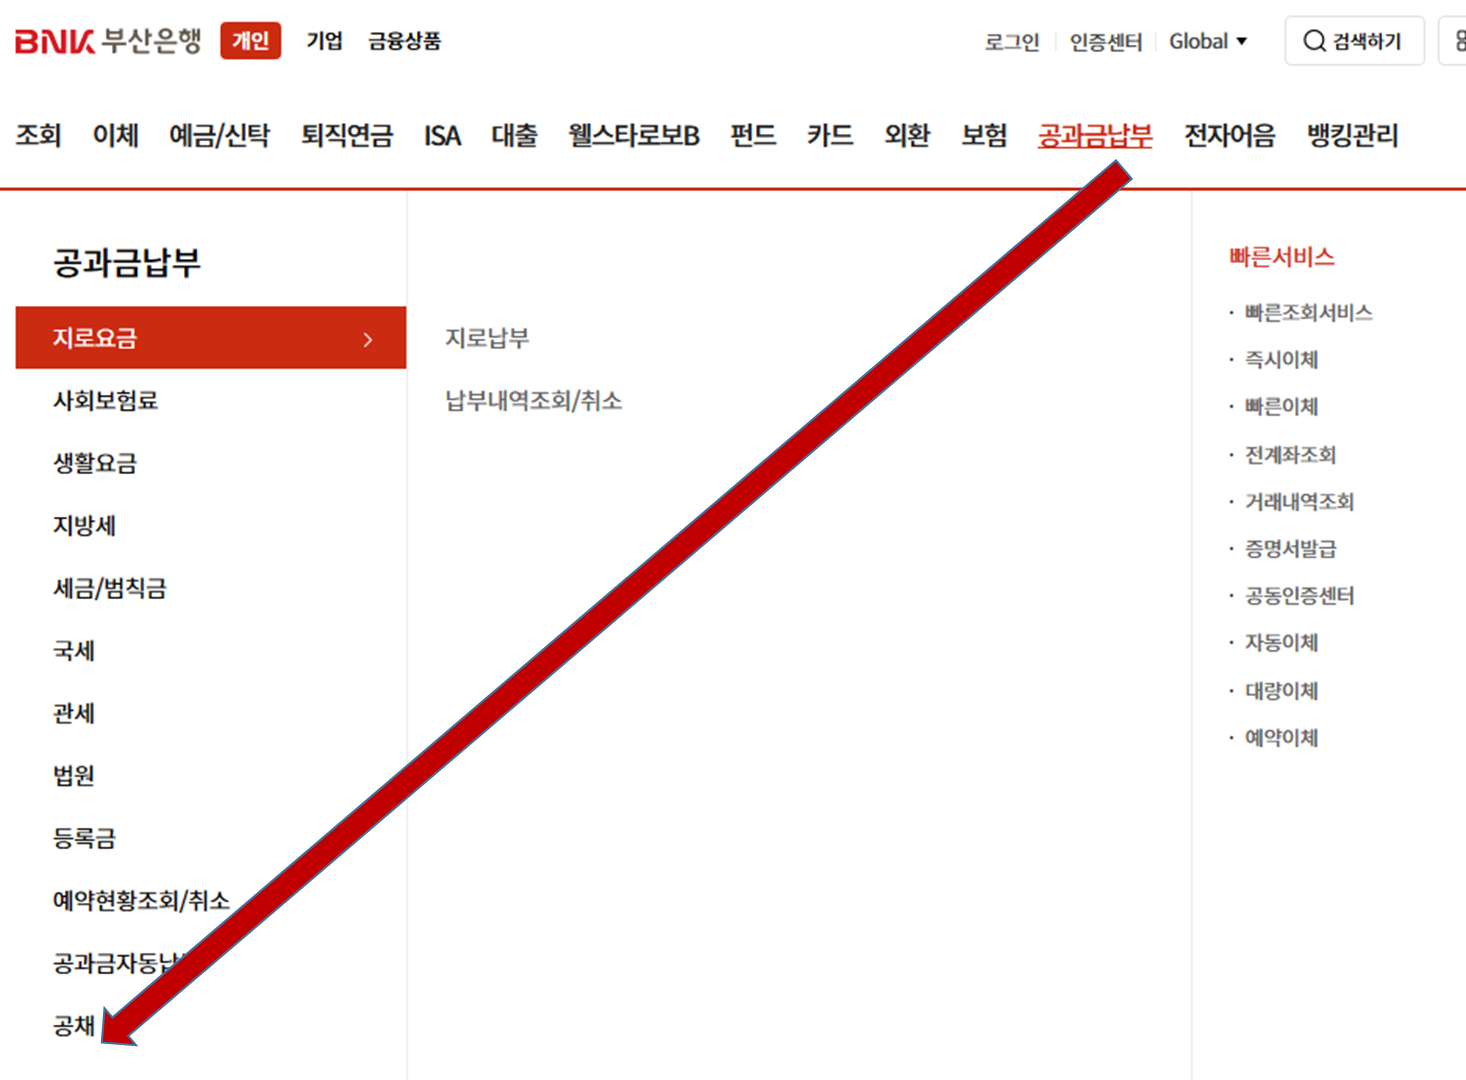Open the 금융상품 menu
1466x1080 pixels.
click(403, 41)
